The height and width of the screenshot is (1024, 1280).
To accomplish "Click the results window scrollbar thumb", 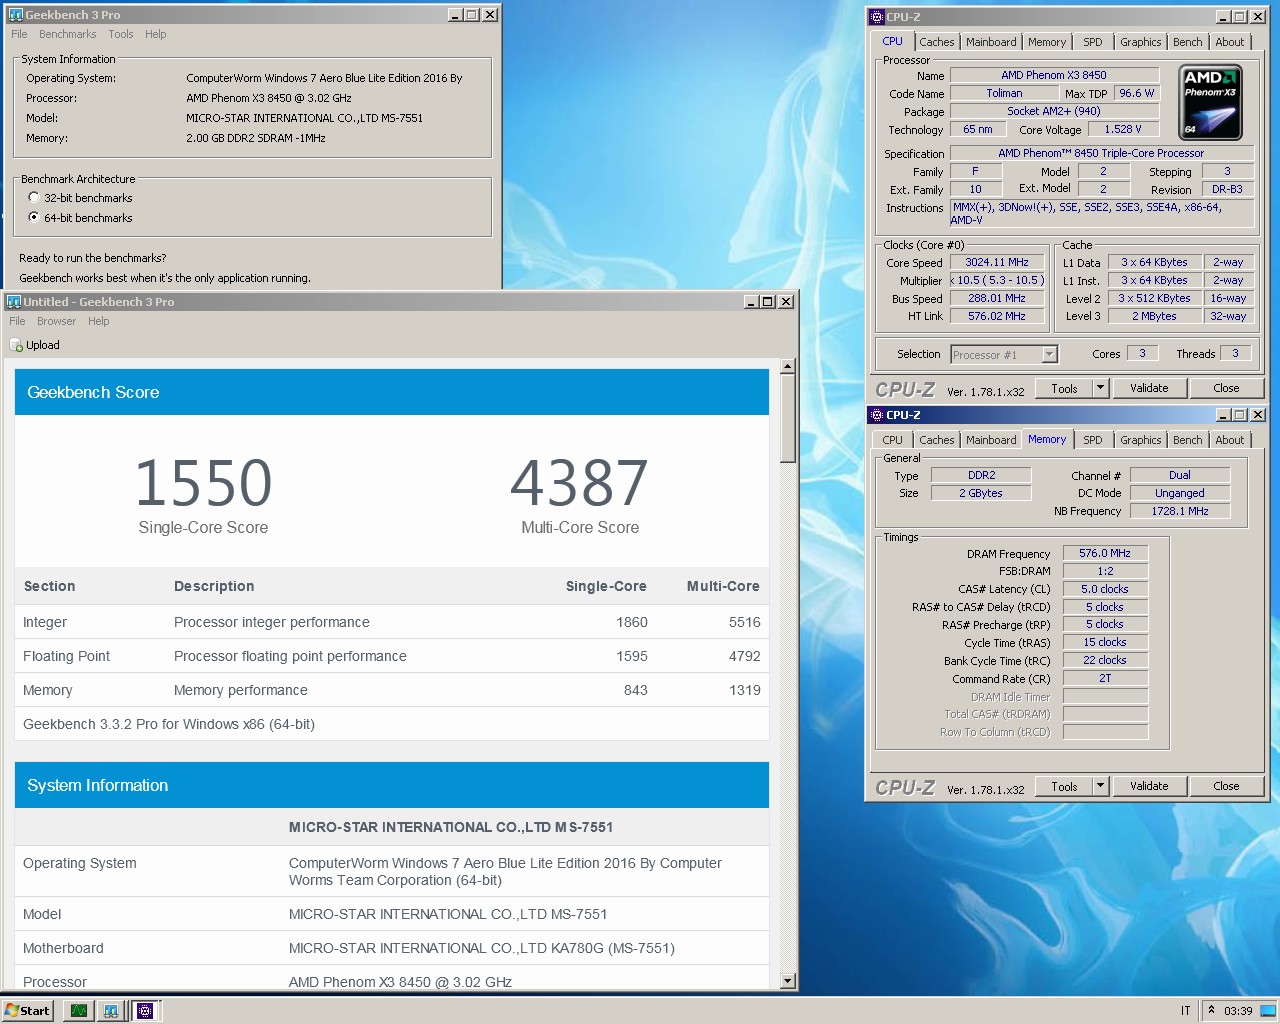I will pyautogui.click(x=788, y=419).
